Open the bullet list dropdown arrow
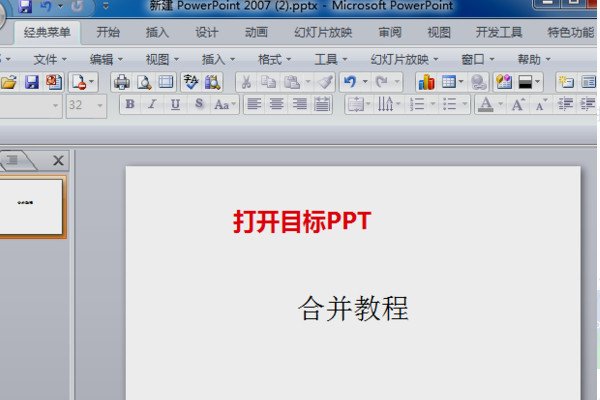This screenshot has height=400, width=600. [465, 104]
